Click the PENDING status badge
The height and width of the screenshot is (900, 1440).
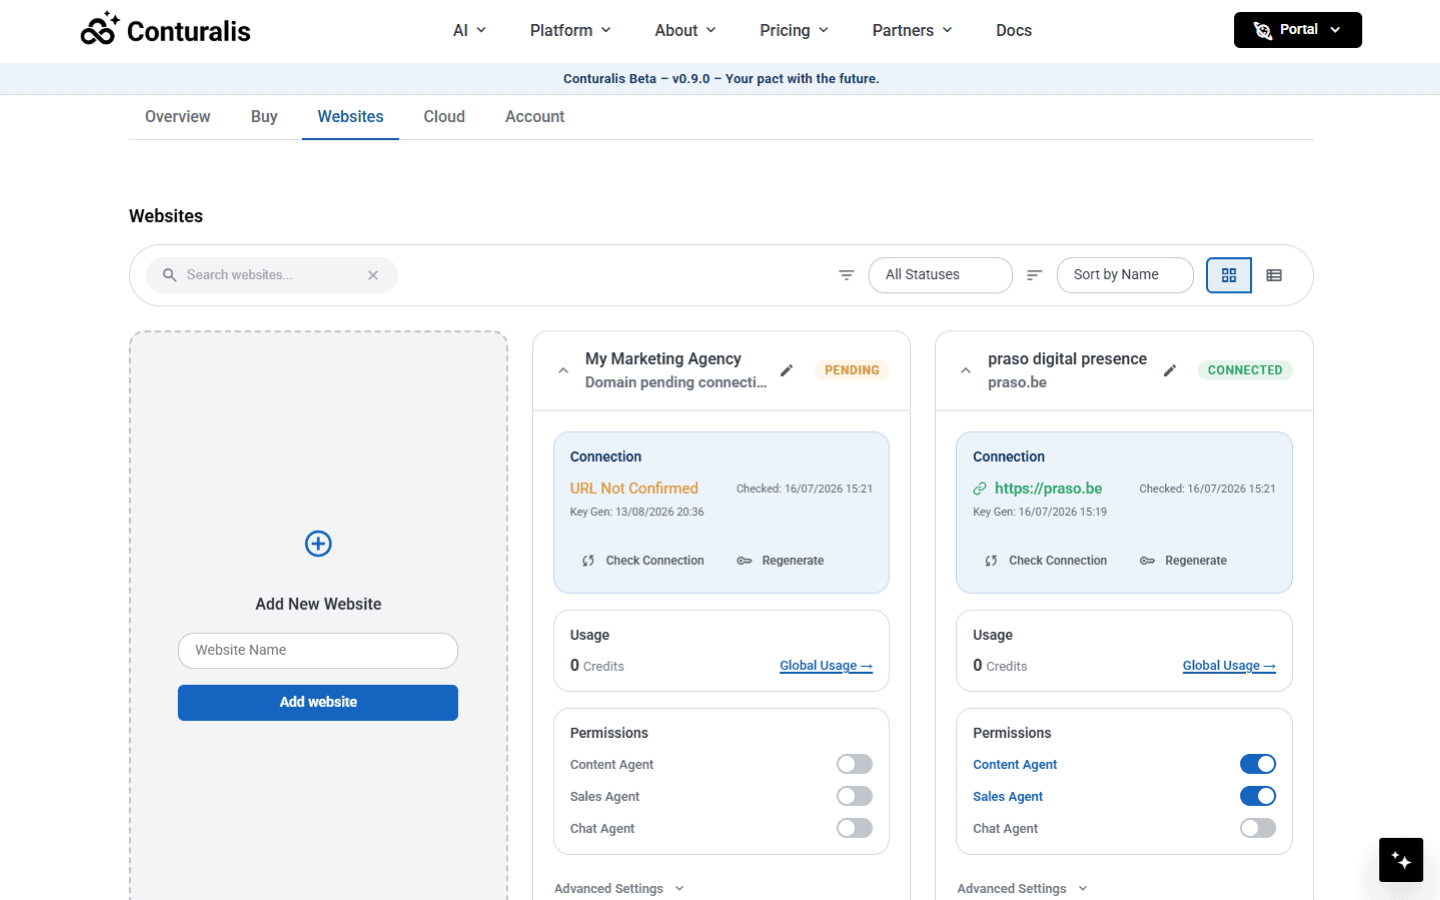point(852,370)
